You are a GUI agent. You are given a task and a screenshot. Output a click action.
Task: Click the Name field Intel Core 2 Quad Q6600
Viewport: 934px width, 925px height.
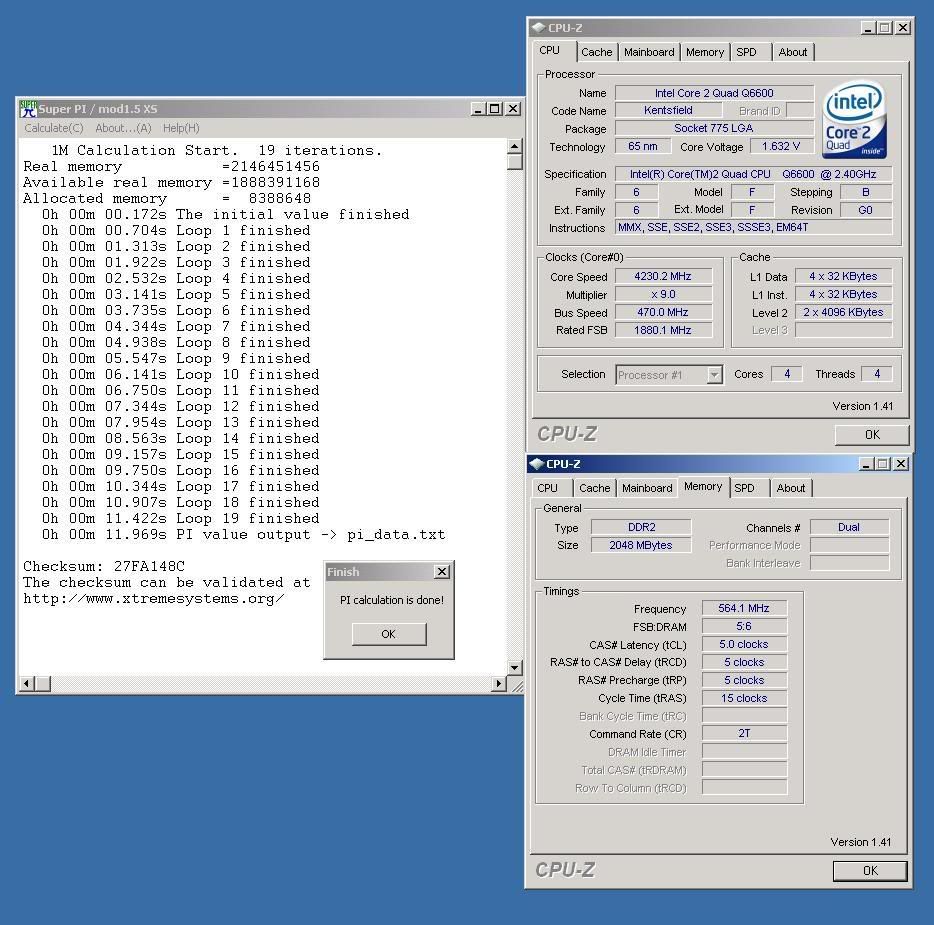point(714,93)
